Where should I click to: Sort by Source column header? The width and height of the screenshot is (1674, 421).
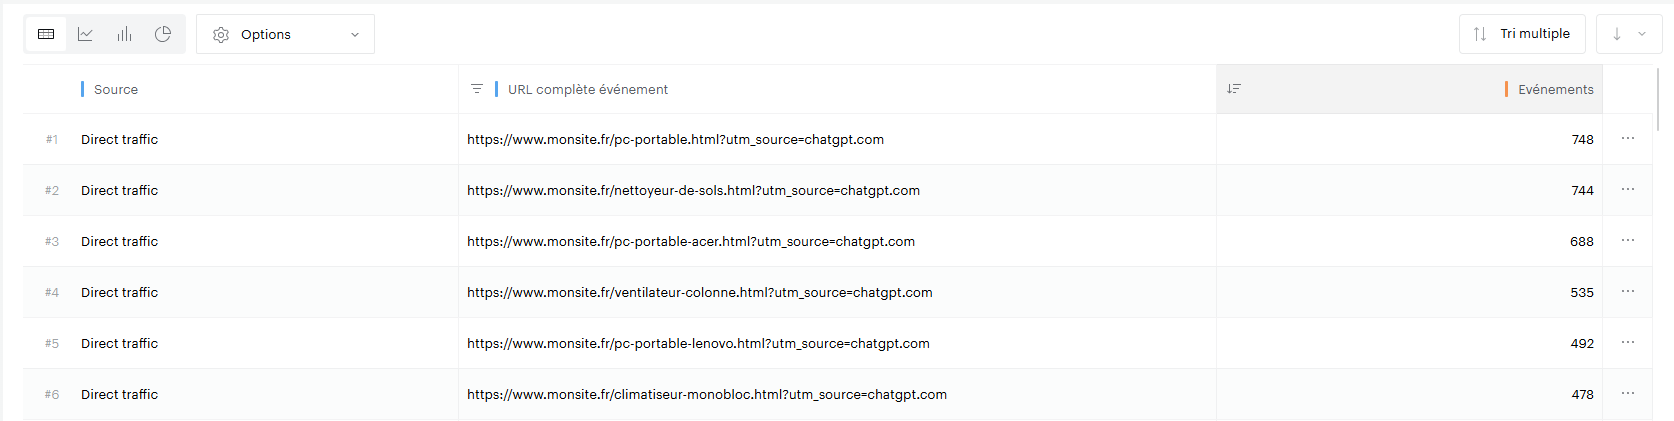pos(116,89)
